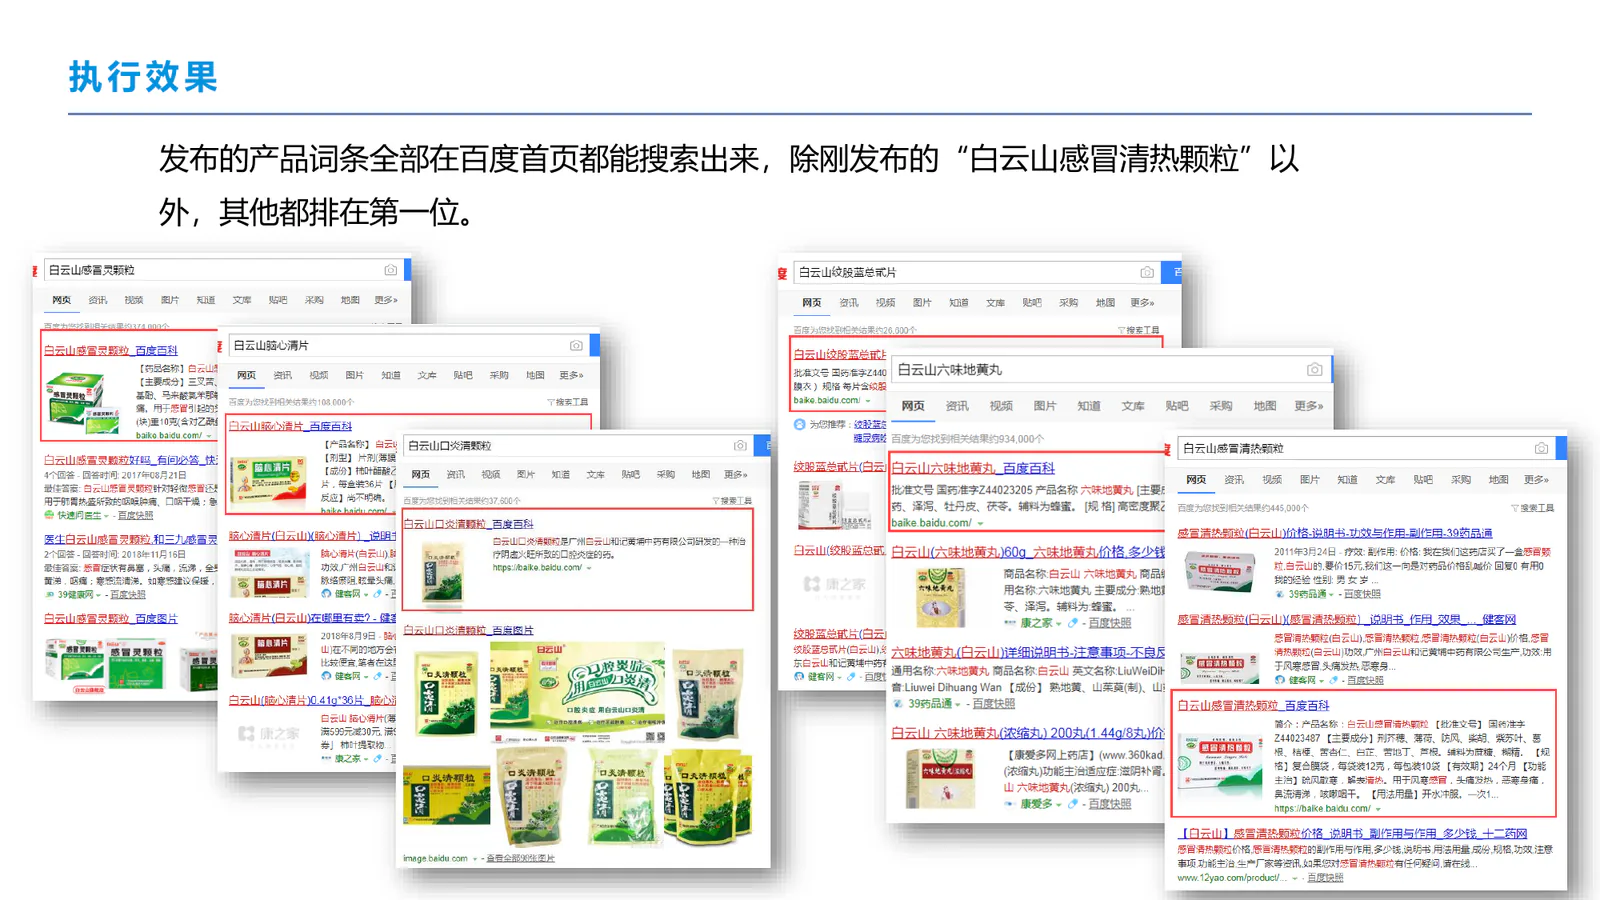Click green 感冒灵颗粒 box thumbnail in 百度百科 result

83,402
